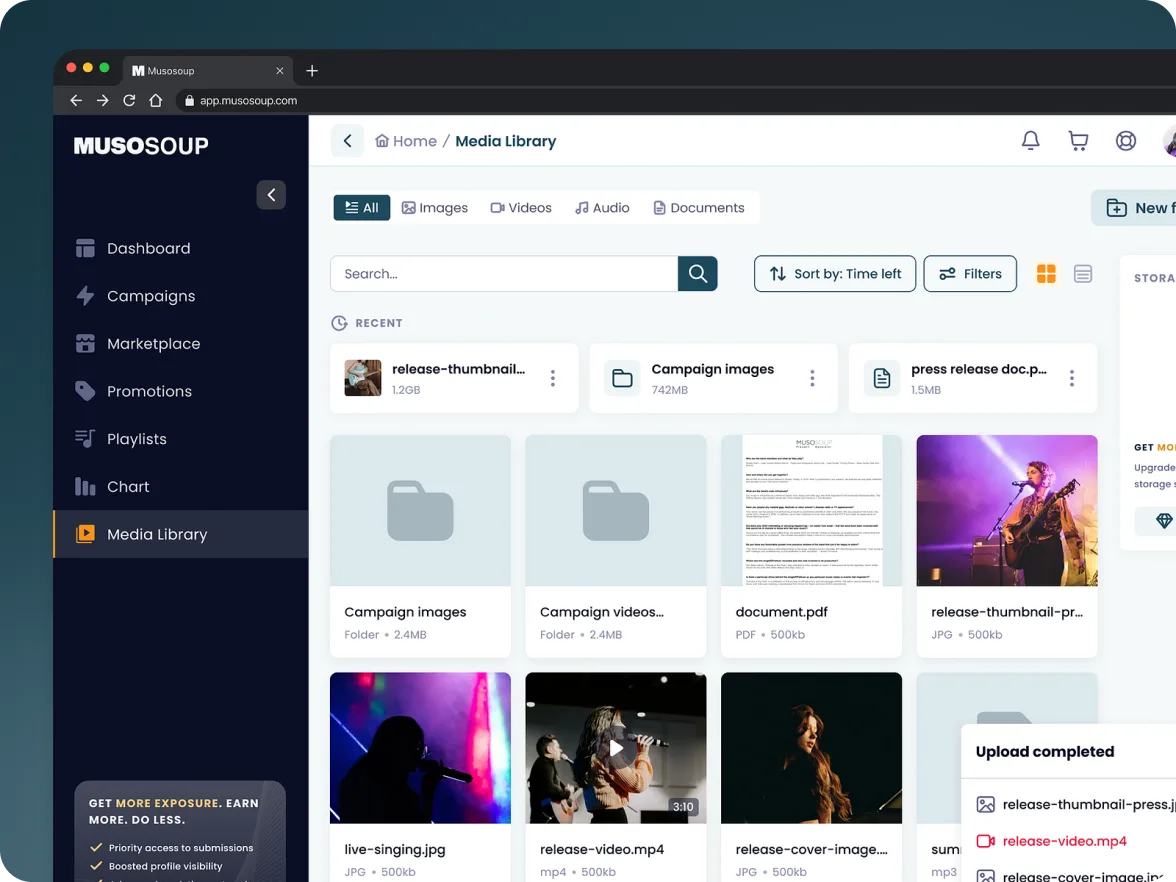Select the All filter tab
Screen dimensions: 1176x882
pos(362,208)
